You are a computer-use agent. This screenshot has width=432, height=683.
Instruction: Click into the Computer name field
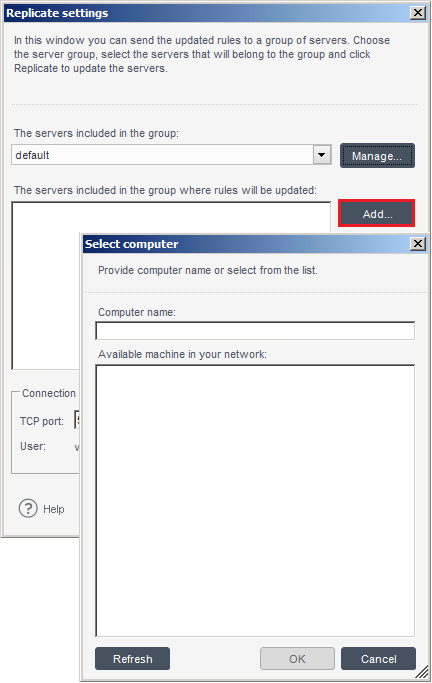tap(255, 331)
